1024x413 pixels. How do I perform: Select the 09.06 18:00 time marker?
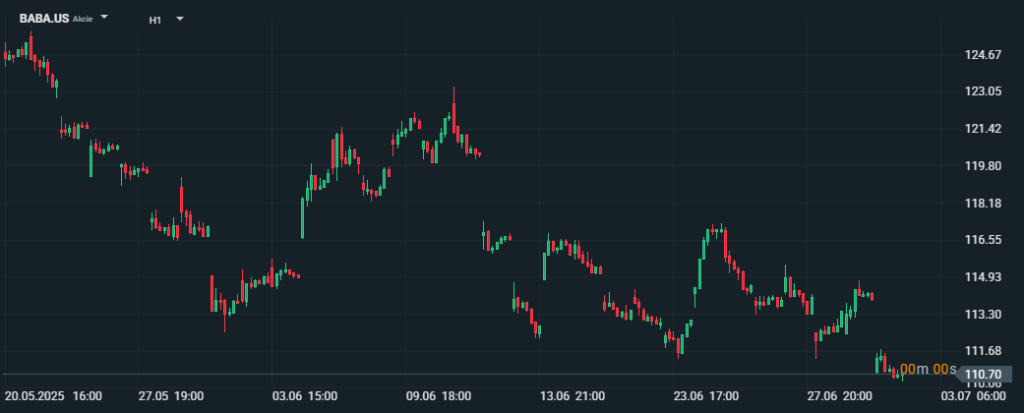(438, 396)
